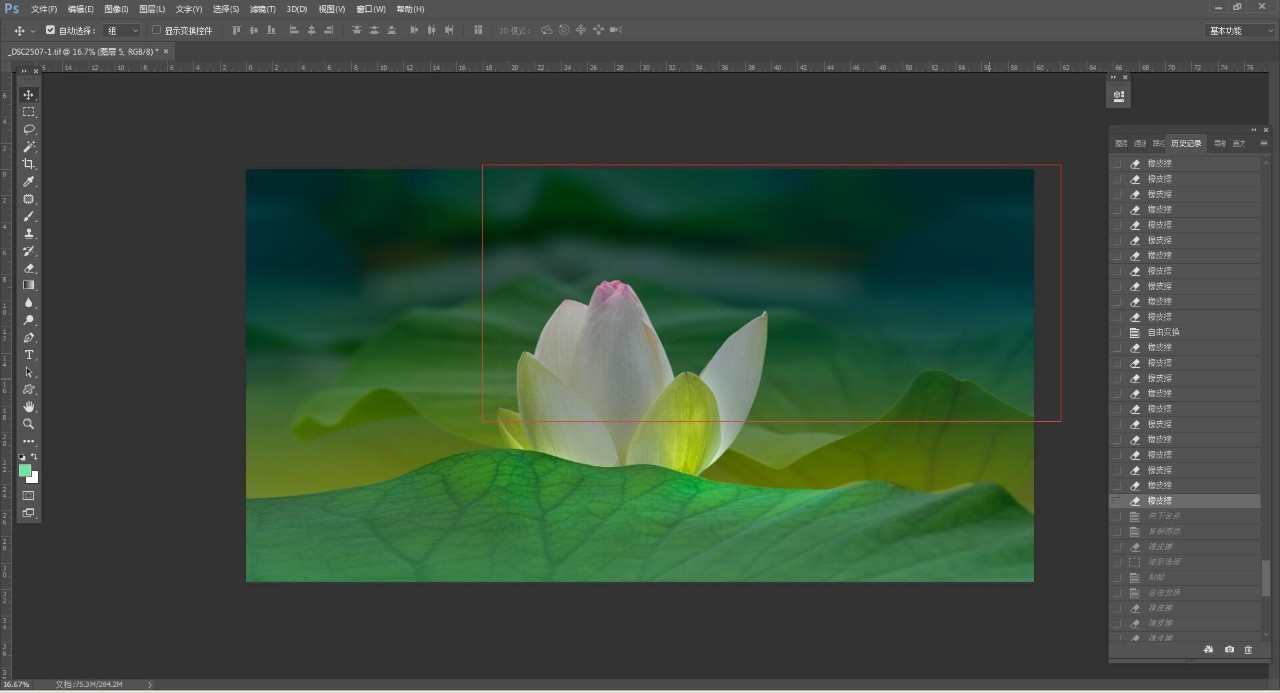Choose the Eyedropper tool
This screenshot has width=1280, height=693.
click(29, 181)
